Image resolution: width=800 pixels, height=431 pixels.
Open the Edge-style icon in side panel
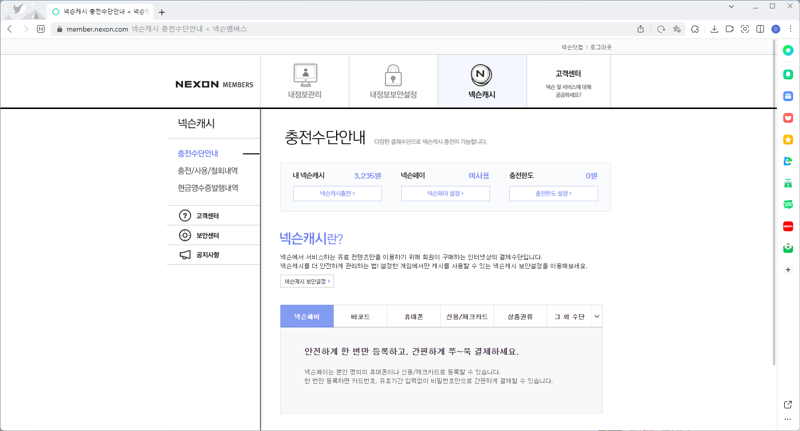coord(788,161)
